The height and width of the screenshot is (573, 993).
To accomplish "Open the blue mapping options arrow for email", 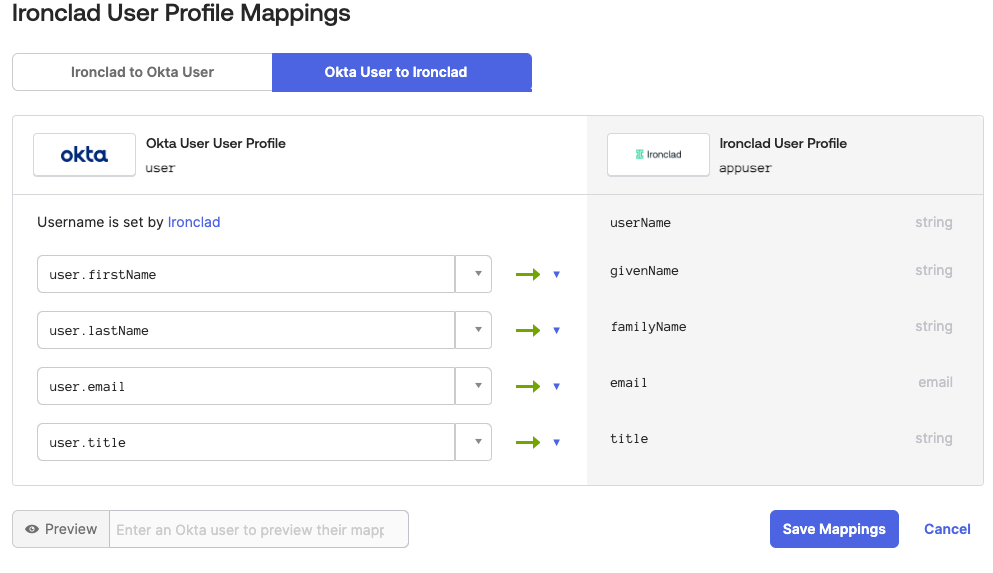I will [x=557, y=386].
